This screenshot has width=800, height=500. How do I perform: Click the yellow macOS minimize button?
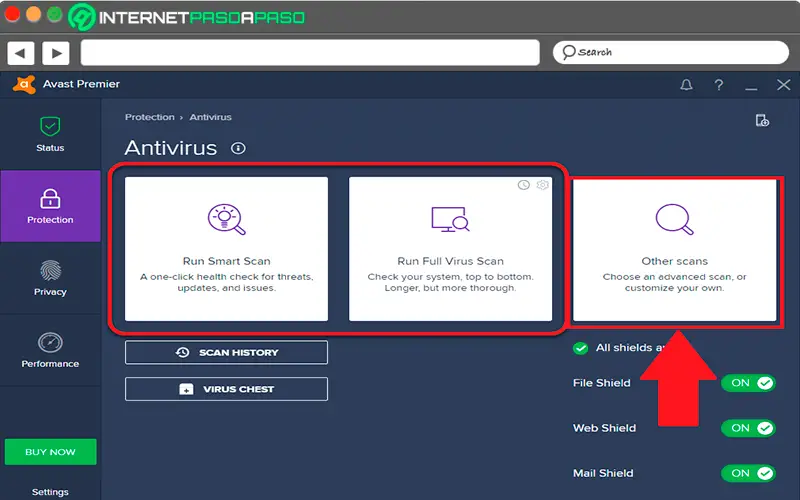[33, 14]
